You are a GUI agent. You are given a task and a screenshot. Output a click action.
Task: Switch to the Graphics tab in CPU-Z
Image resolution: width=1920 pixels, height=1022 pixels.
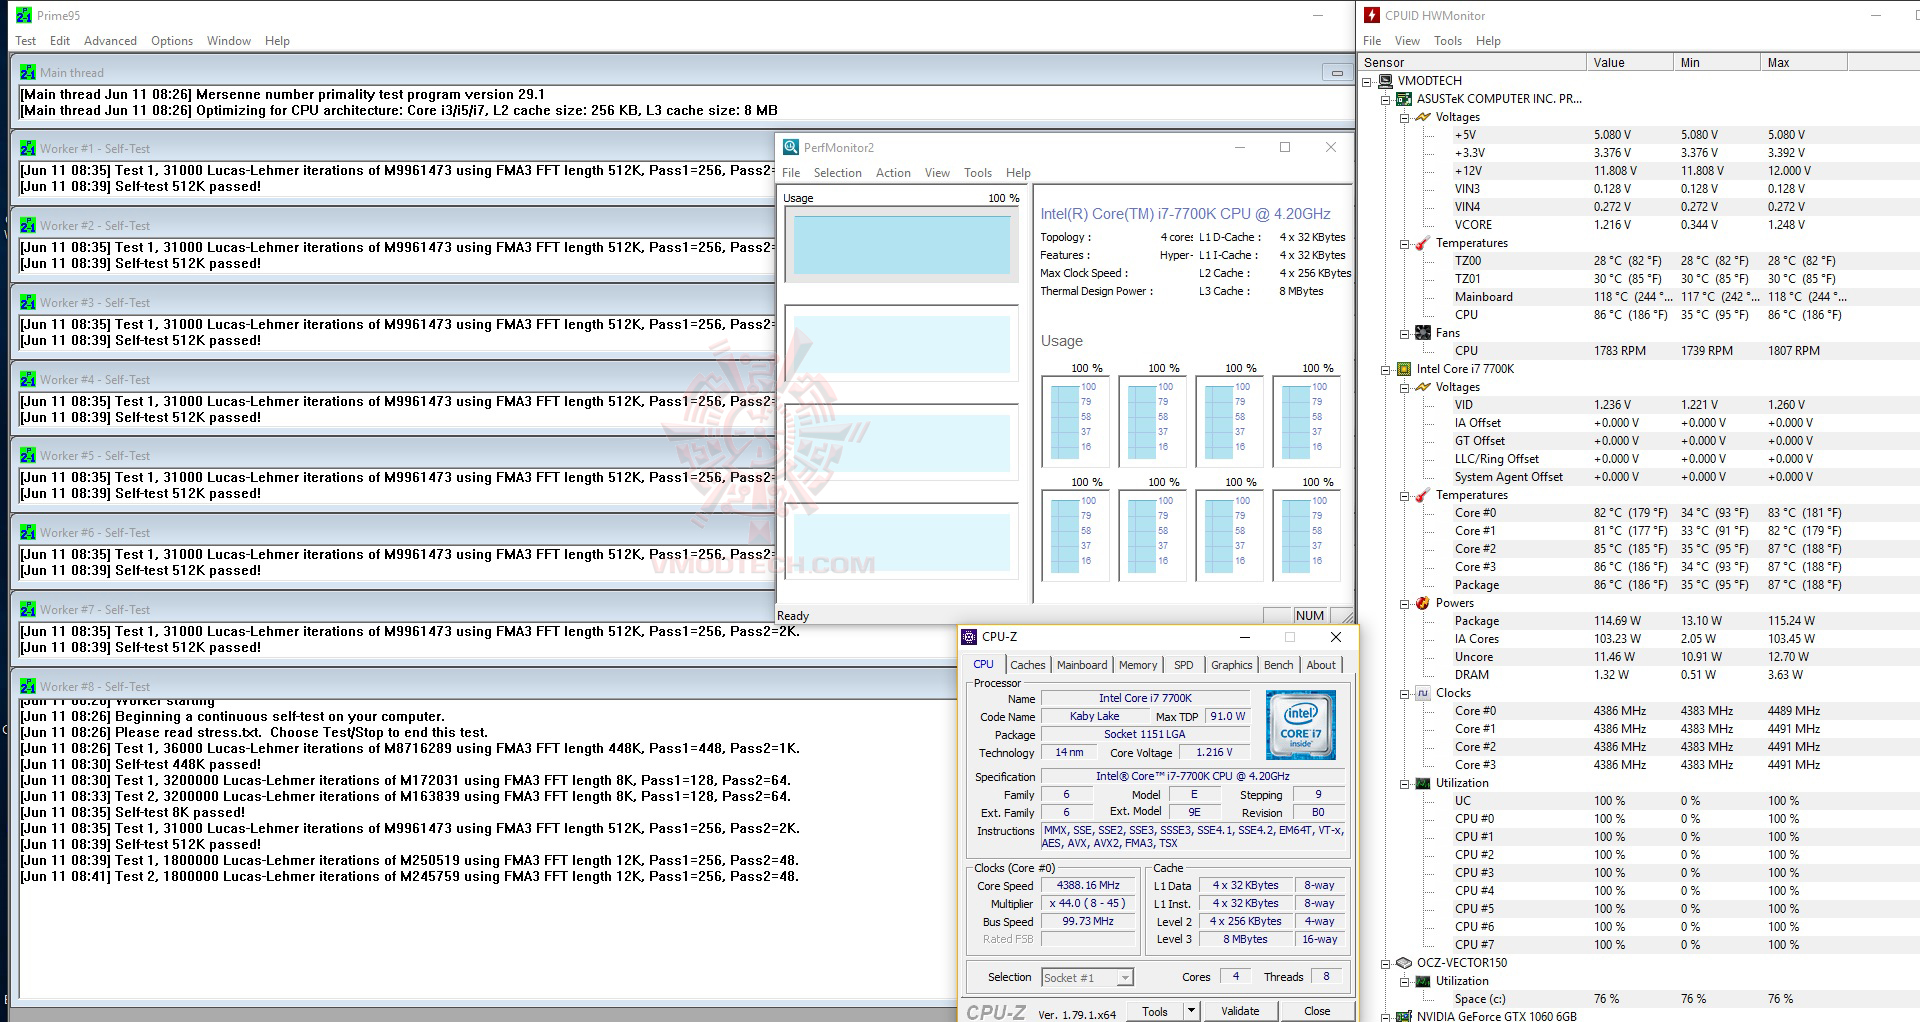coord(1231,665)
